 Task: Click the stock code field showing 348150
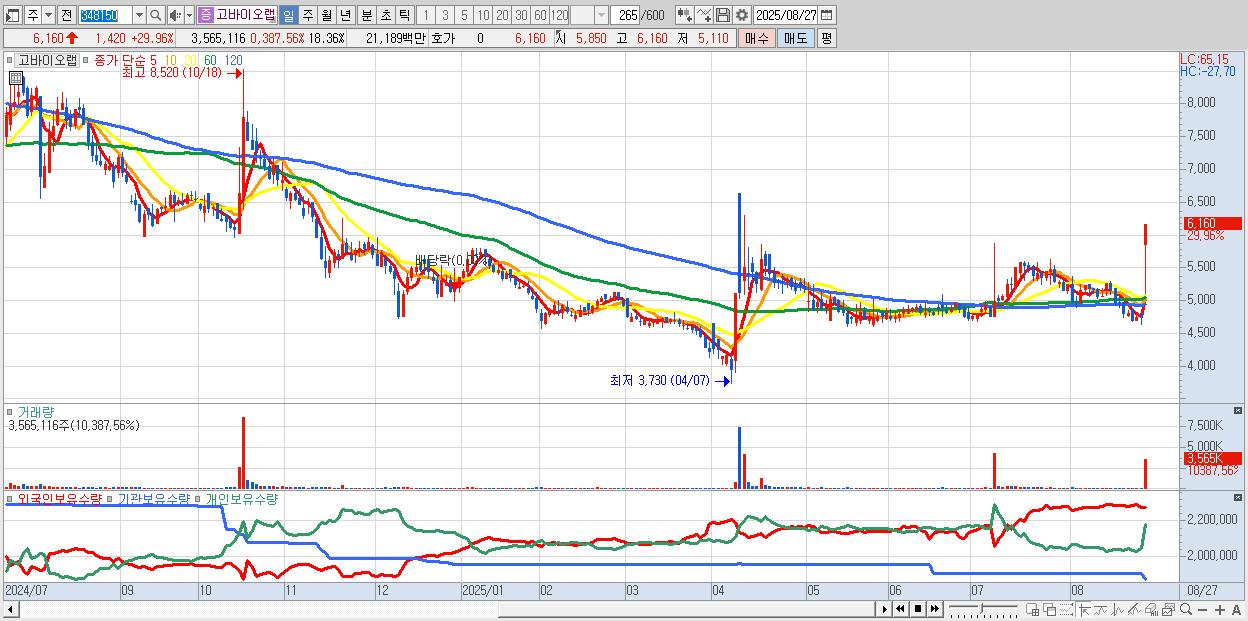tap(105, 15)
